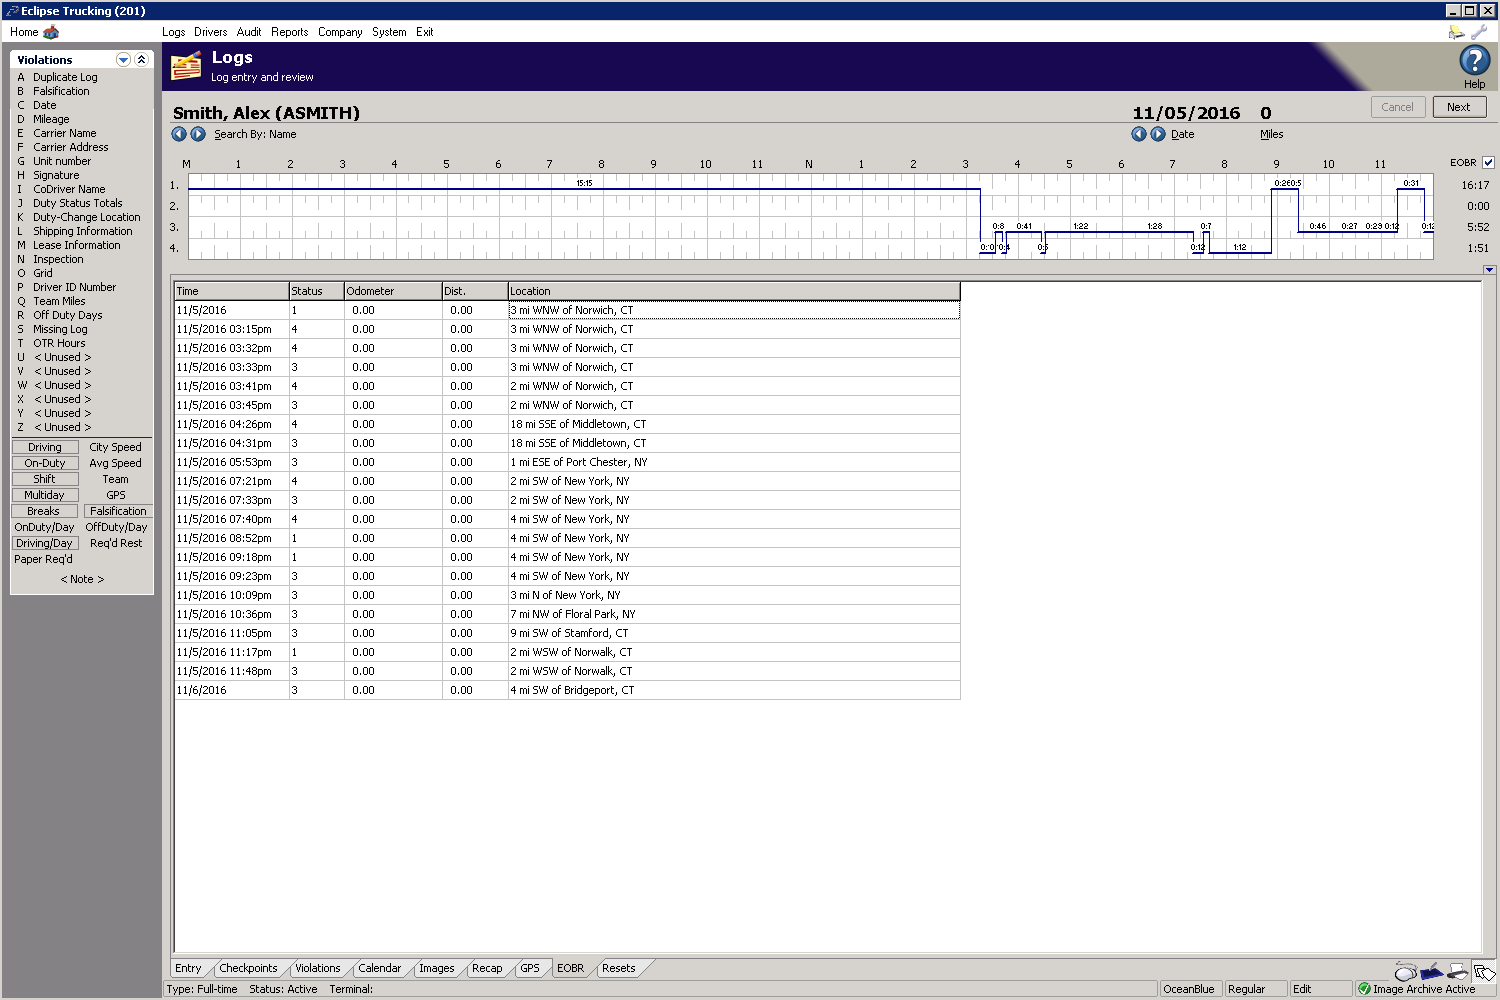The width and height of the screenshot is (1500, 1000).
Task: Click the mouse icon in the bottom status bar
Action: [1405, 972]
